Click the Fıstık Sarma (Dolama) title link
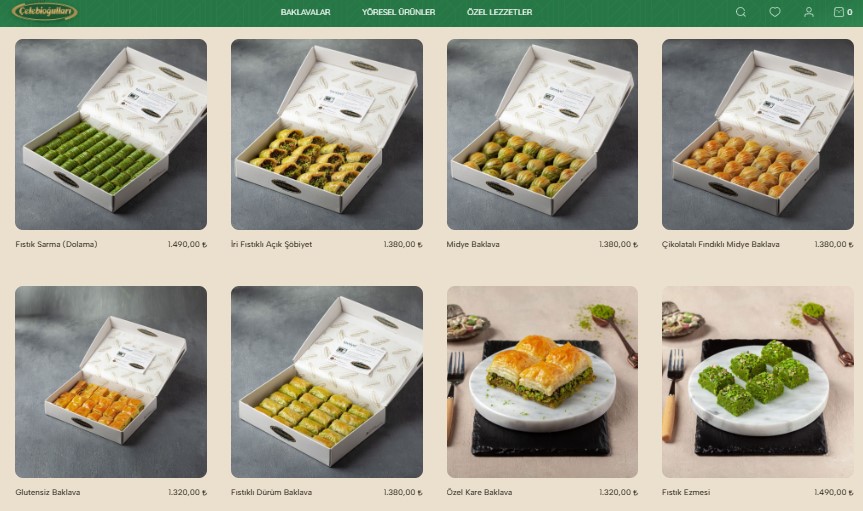Image resolution: width=863 pixels, height=511 pixels. (x=56, y=244)
